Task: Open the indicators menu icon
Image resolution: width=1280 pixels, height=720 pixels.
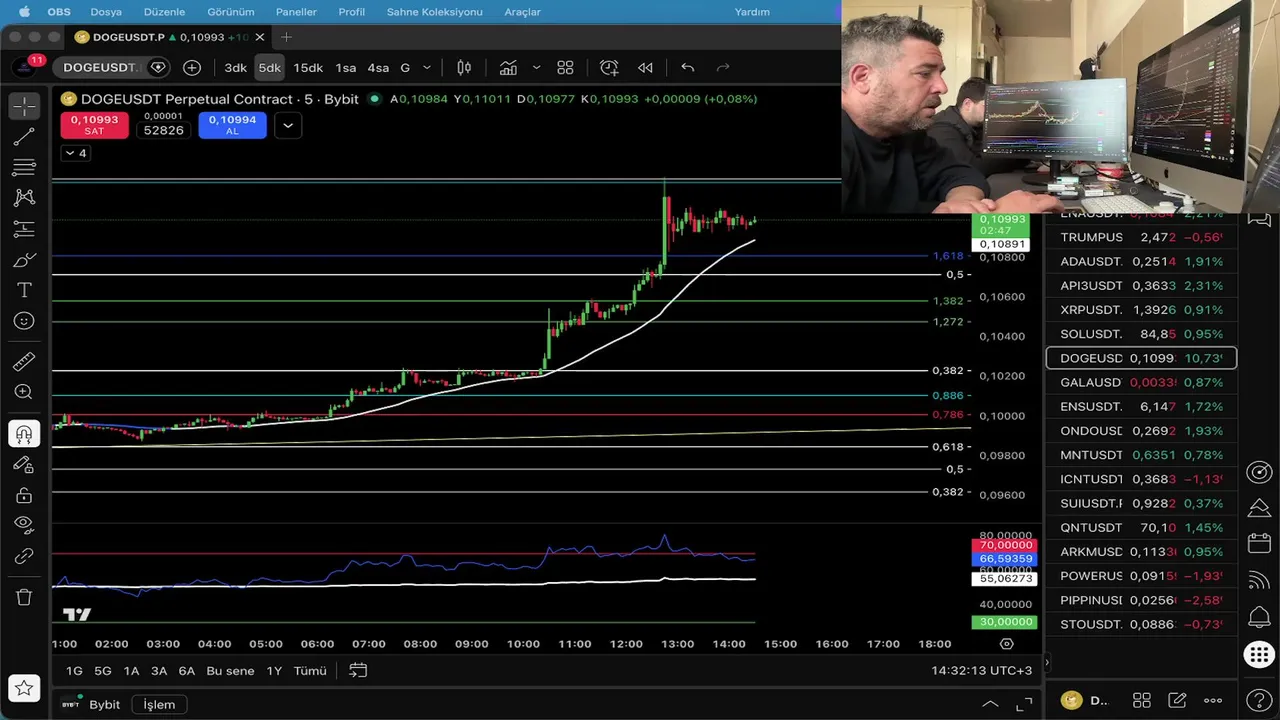Action: pos(508,68)
